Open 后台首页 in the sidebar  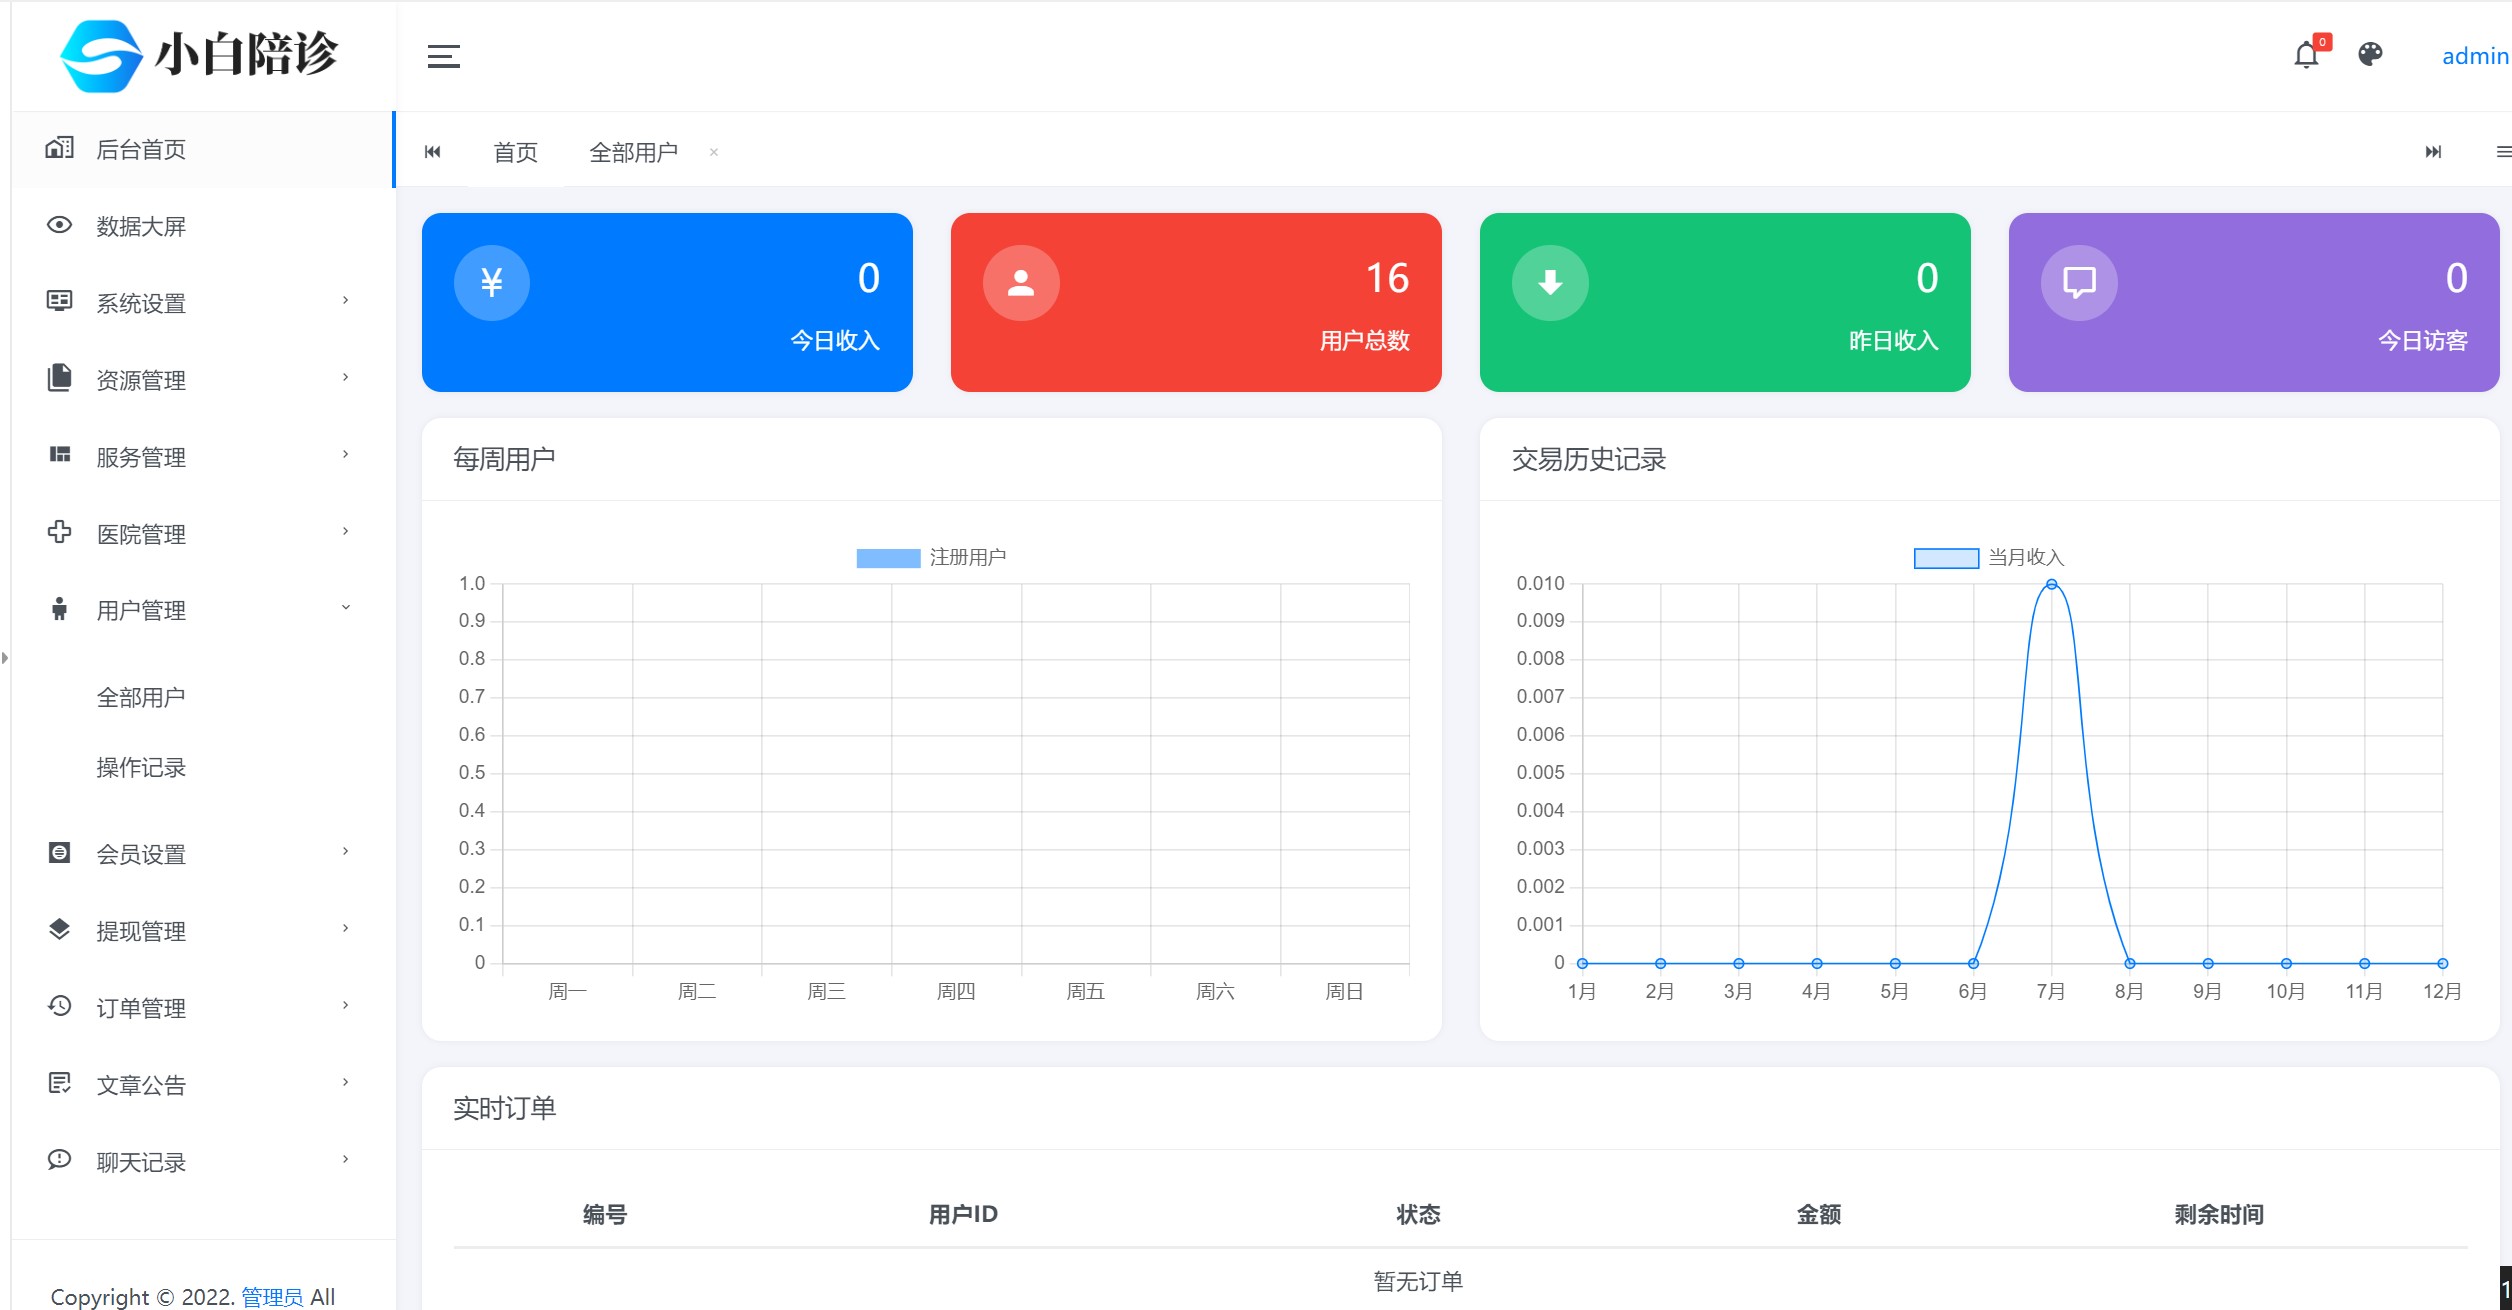(204, 149)
